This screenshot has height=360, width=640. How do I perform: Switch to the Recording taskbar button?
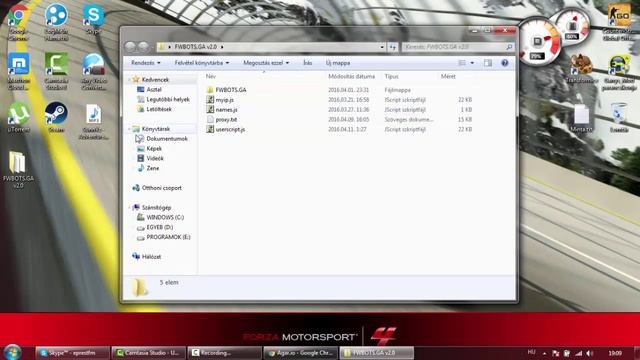(x=224, y=353)
